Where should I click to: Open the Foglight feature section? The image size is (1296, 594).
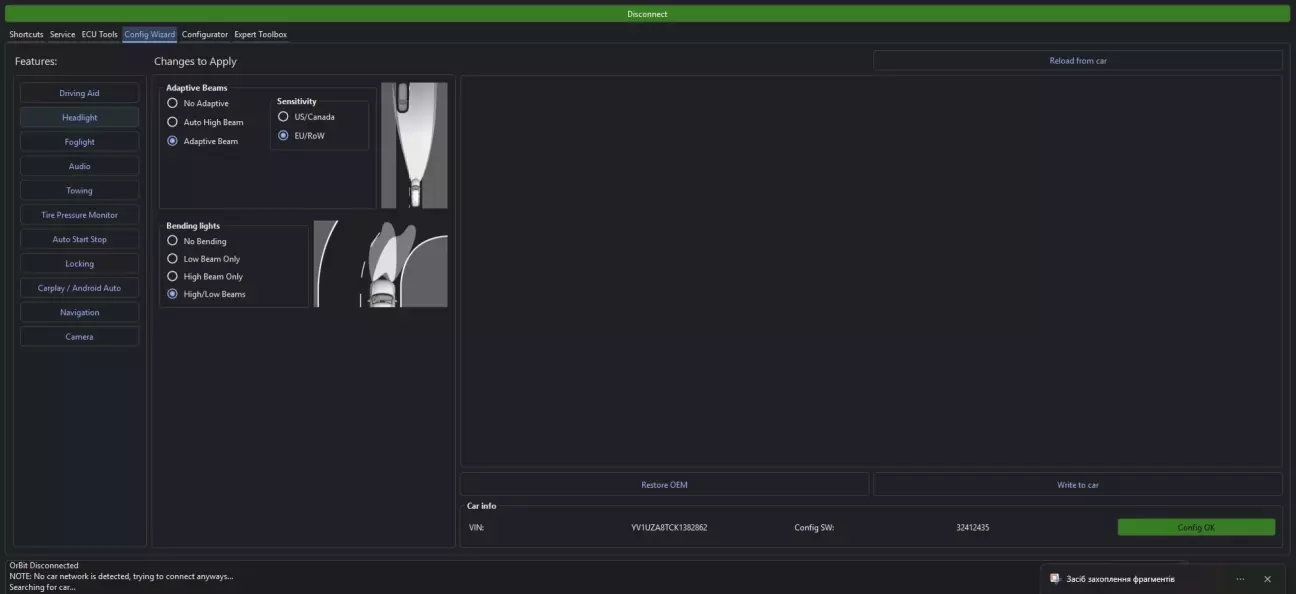[79, 142]
